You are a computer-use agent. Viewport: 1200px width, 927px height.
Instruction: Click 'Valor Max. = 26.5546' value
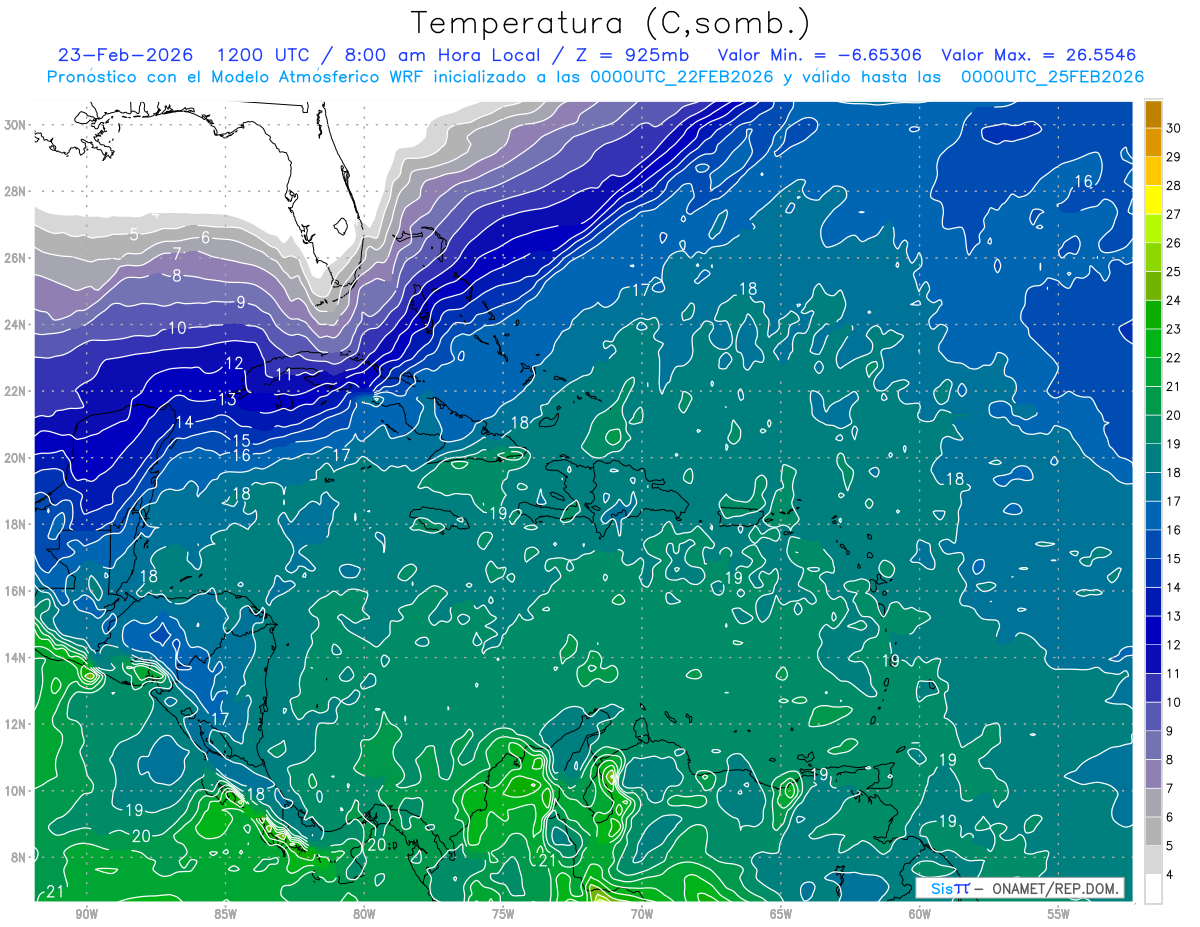1039,55
